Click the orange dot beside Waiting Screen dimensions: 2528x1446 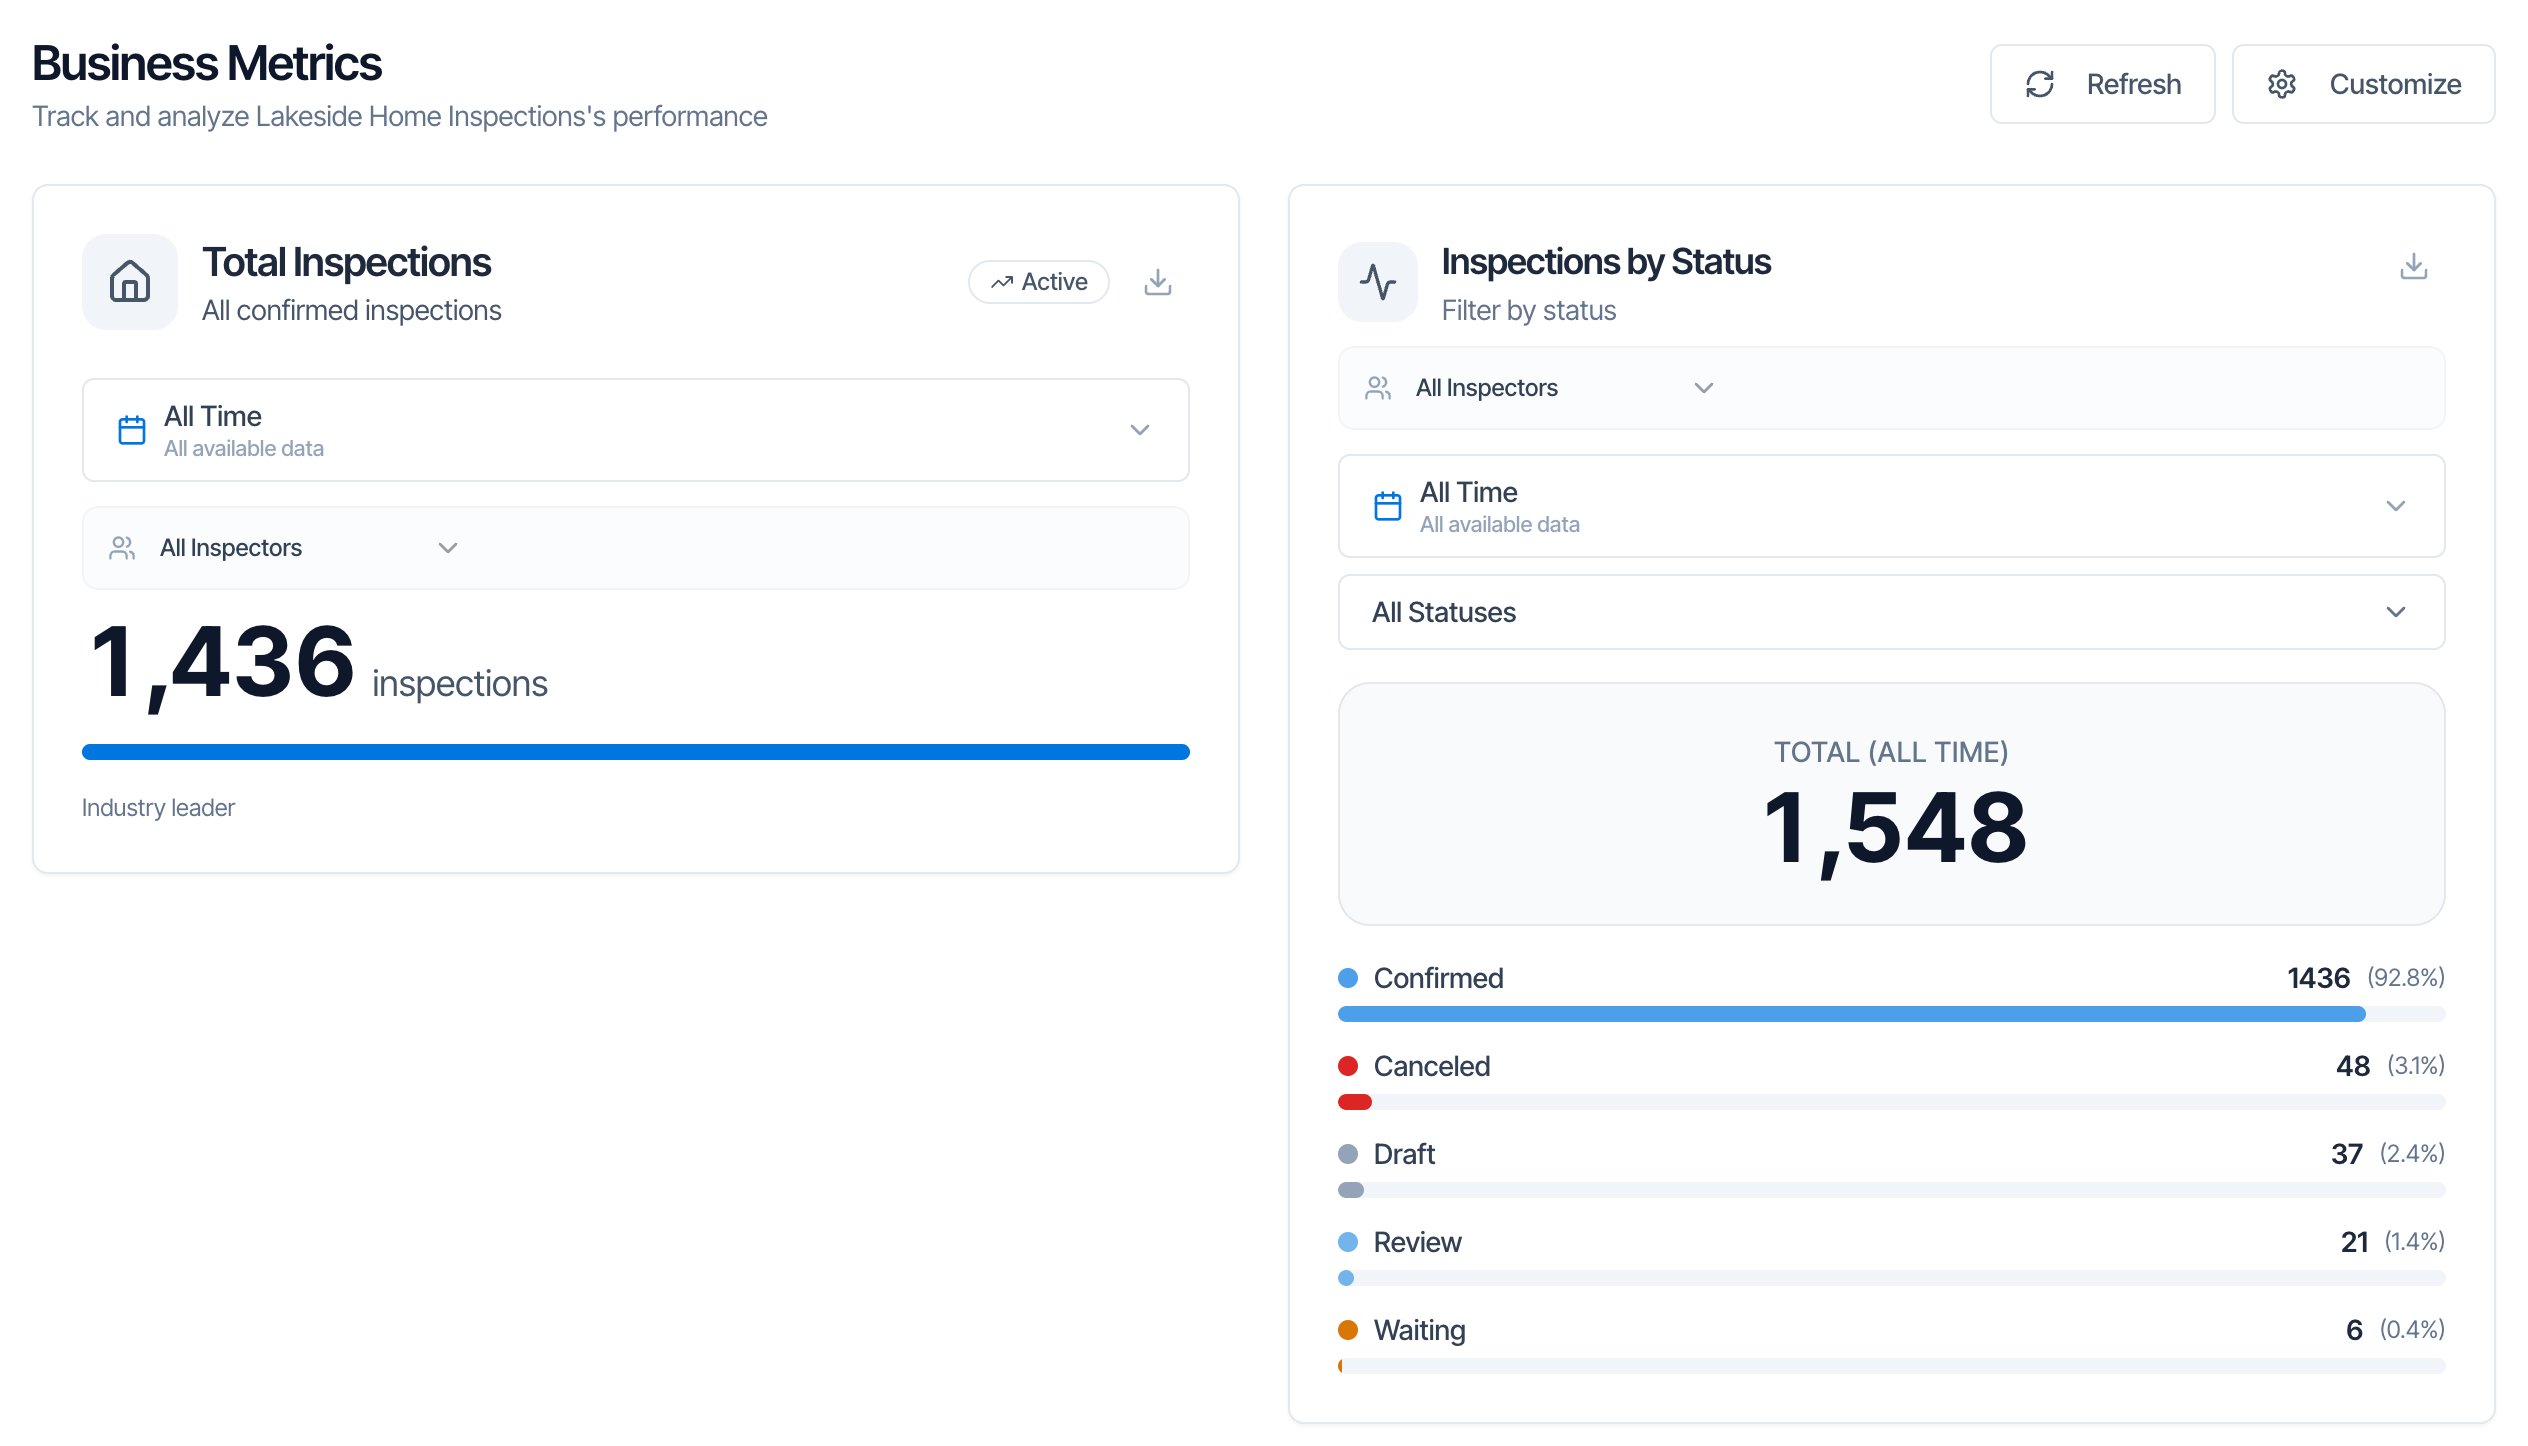(x=1348, y=1330)
